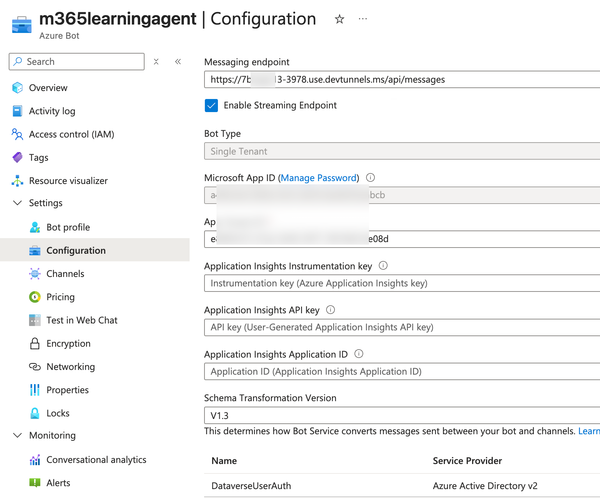Image resolution: width=600 pixels, height=498 pixels.
Task: Toggle the Enable Streaming Endpoint checkbox
Action: [211, 105]
